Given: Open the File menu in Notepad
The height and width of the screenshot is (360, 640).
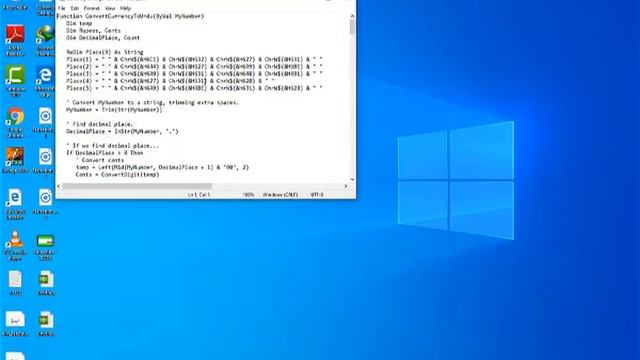Looking at the screenshot, I should point(62,8).
